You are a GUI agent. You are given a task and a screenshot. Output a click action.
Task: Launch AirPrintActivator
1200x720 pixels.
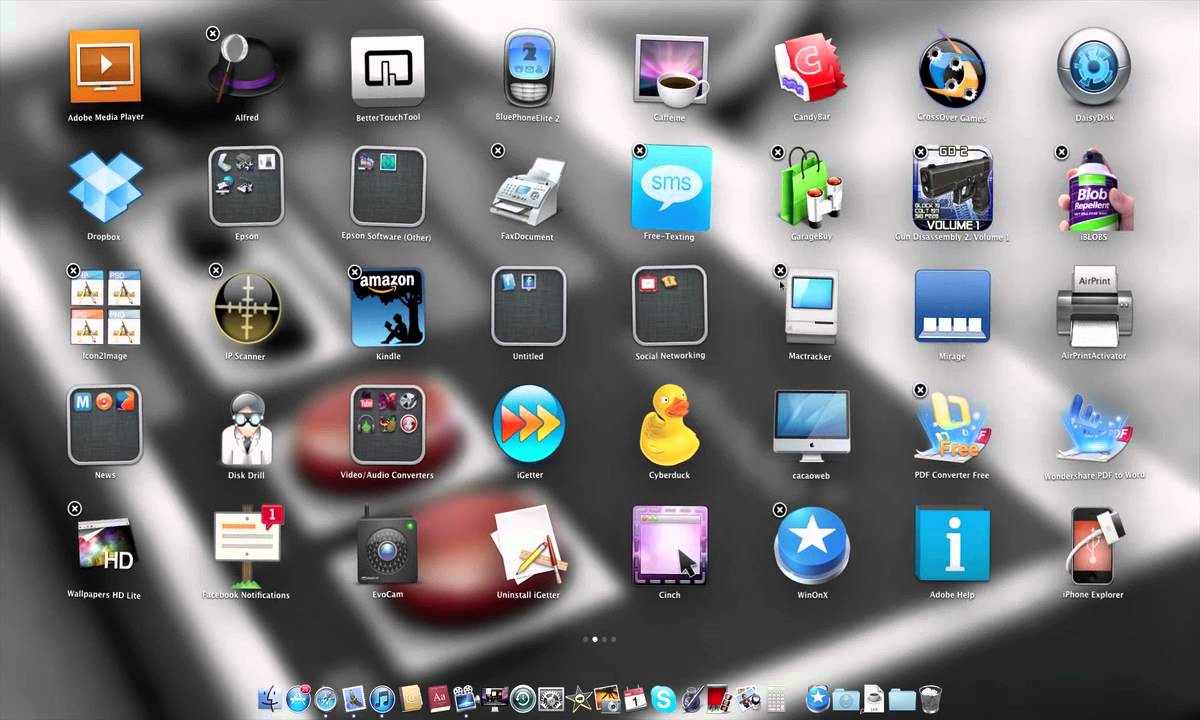click(x=1094, y=305)
